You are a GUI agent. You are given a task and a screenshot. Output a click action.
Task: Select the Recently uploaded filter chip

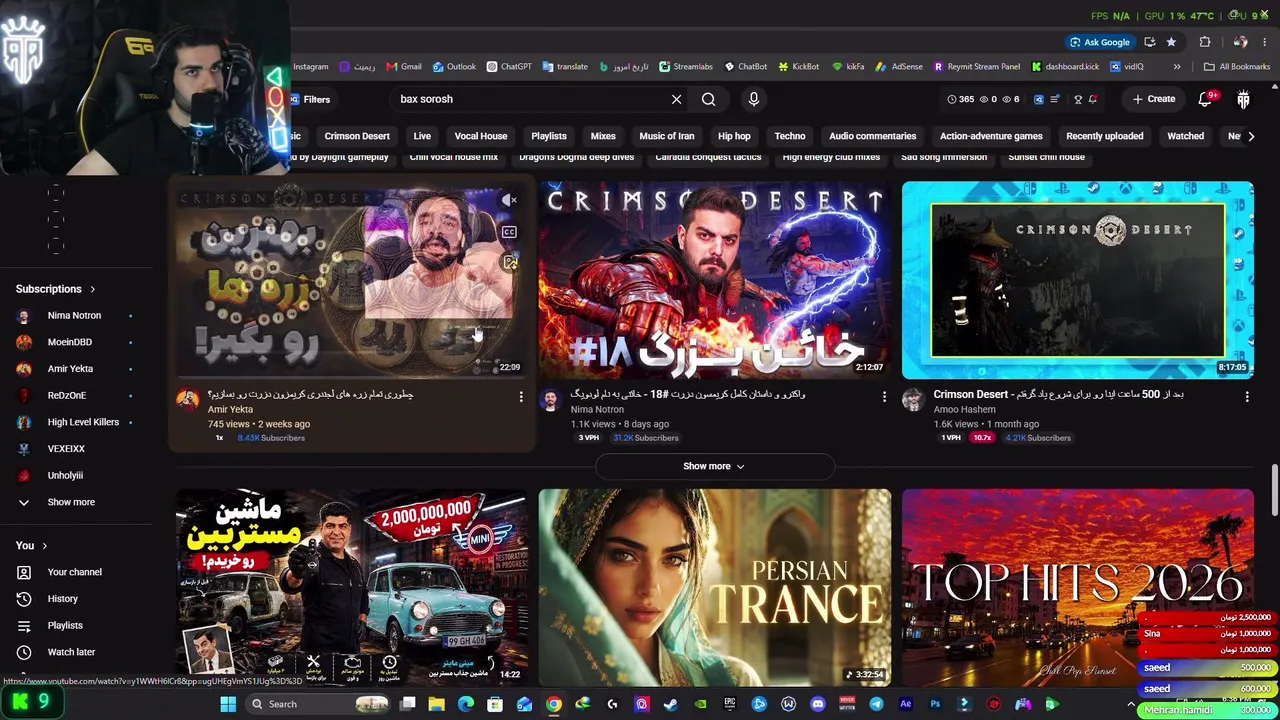tap(1105, 136)
